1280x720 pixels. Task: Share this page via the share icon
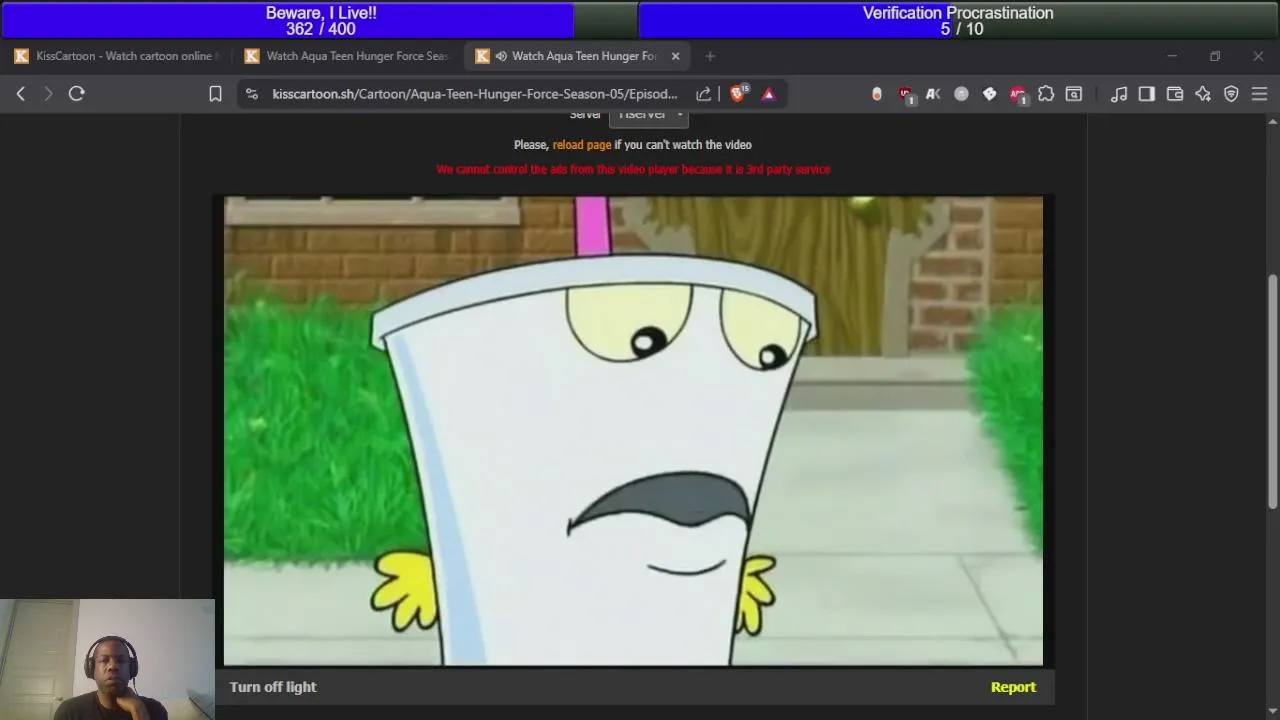tap(704, 94)
